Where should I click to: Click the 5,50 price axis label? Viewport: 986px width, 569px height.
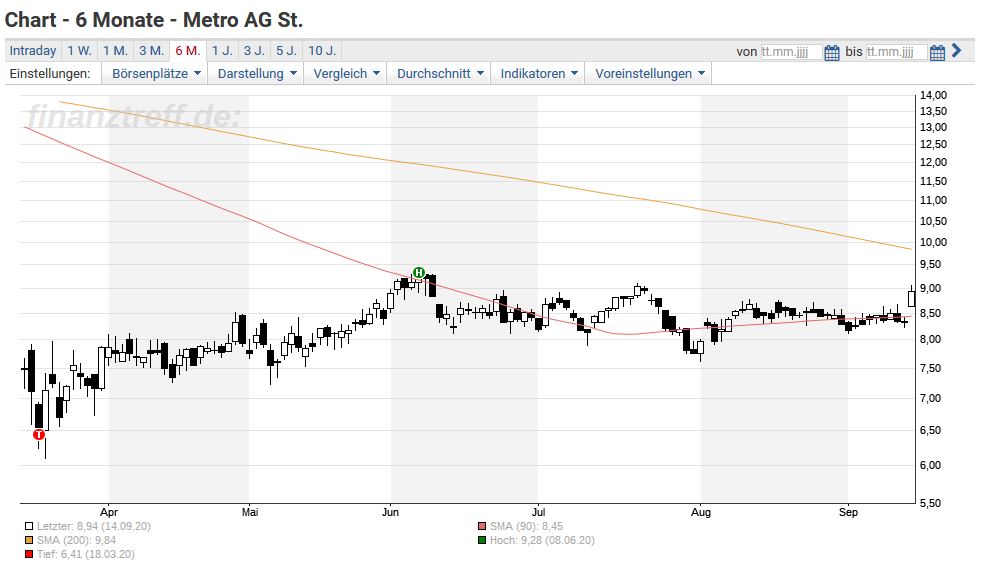pos(933,503)
